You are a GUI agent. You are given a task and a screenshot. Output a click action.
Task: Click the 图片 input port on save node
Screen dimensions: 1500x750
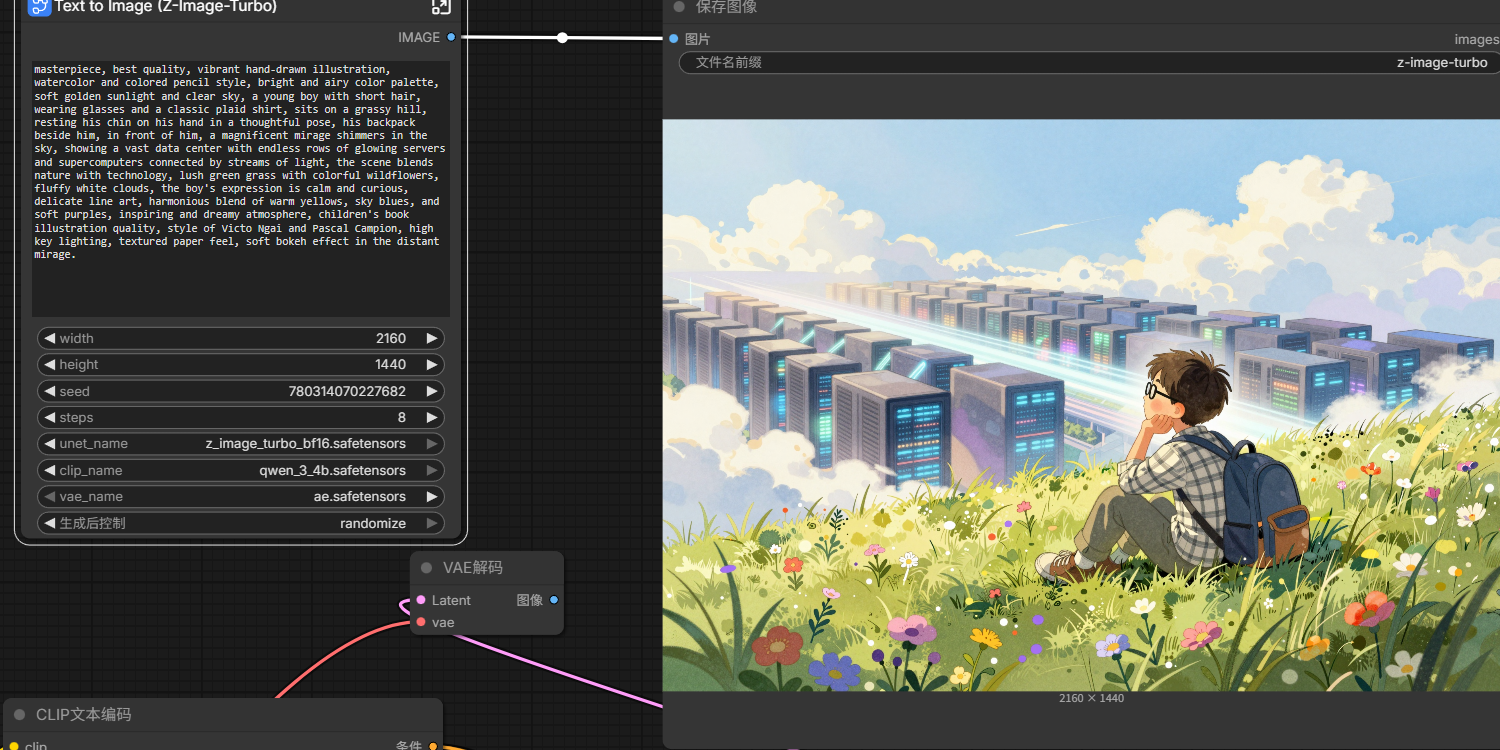point(673,39)
